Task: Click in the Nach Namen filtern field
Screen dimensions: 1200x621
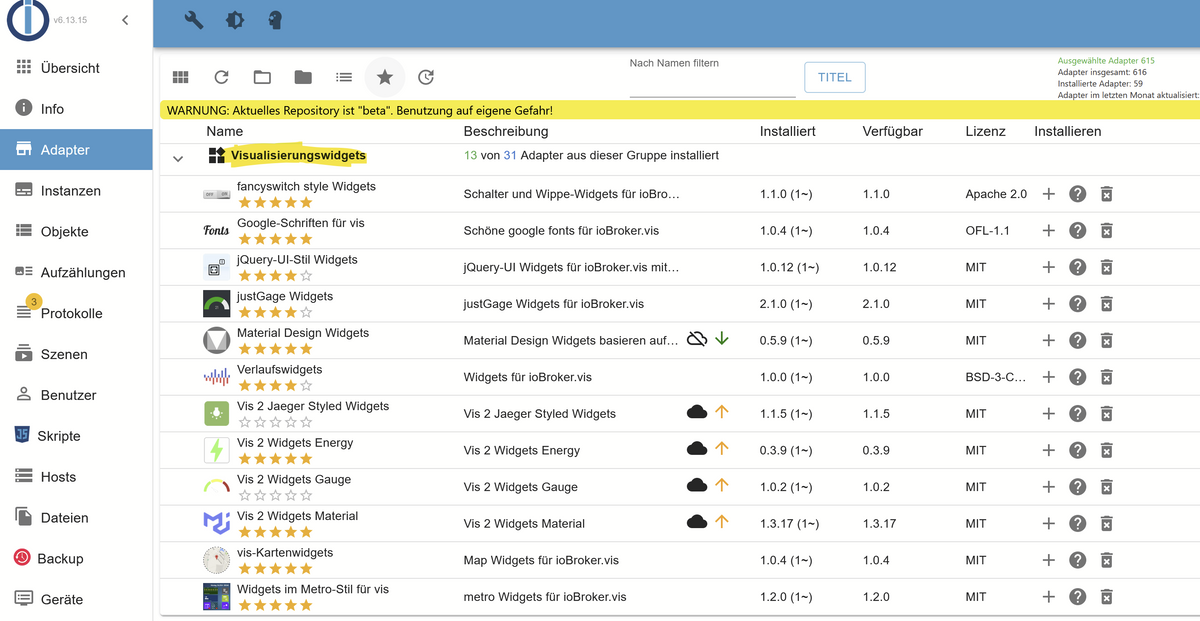Action: tap(712, 84)
